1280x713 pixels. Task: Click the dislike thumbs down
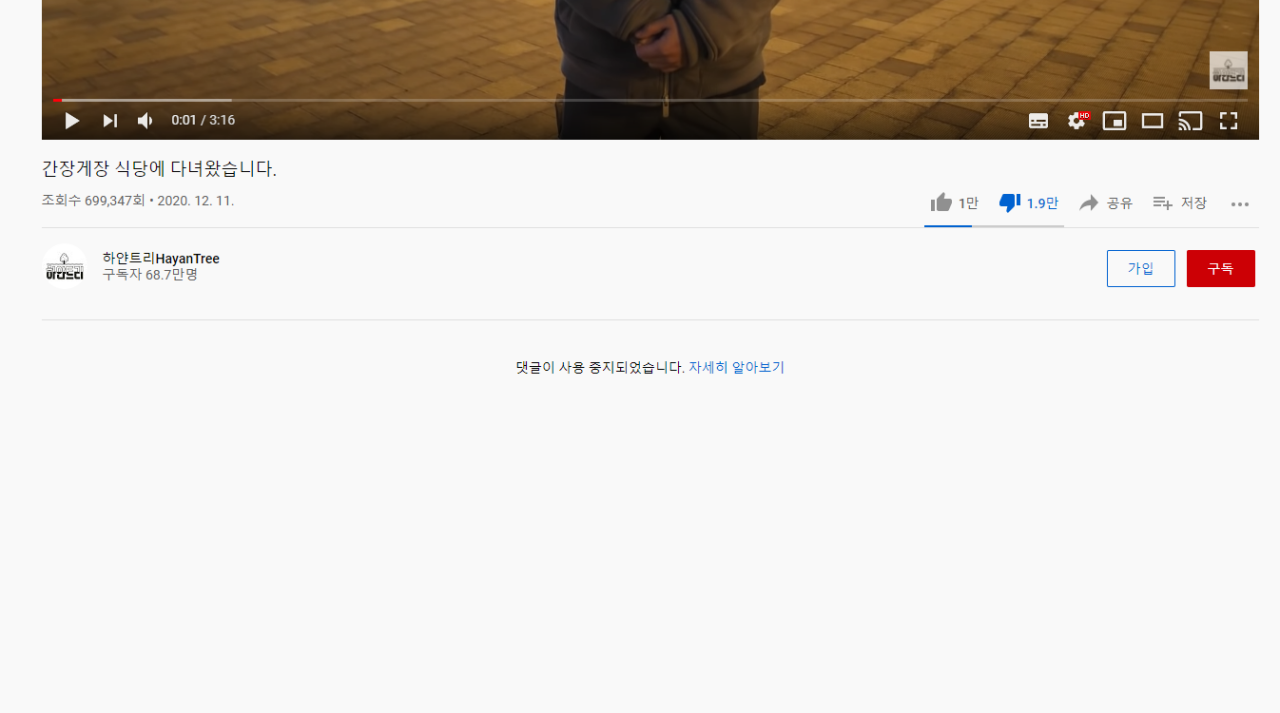[1028, 203]
